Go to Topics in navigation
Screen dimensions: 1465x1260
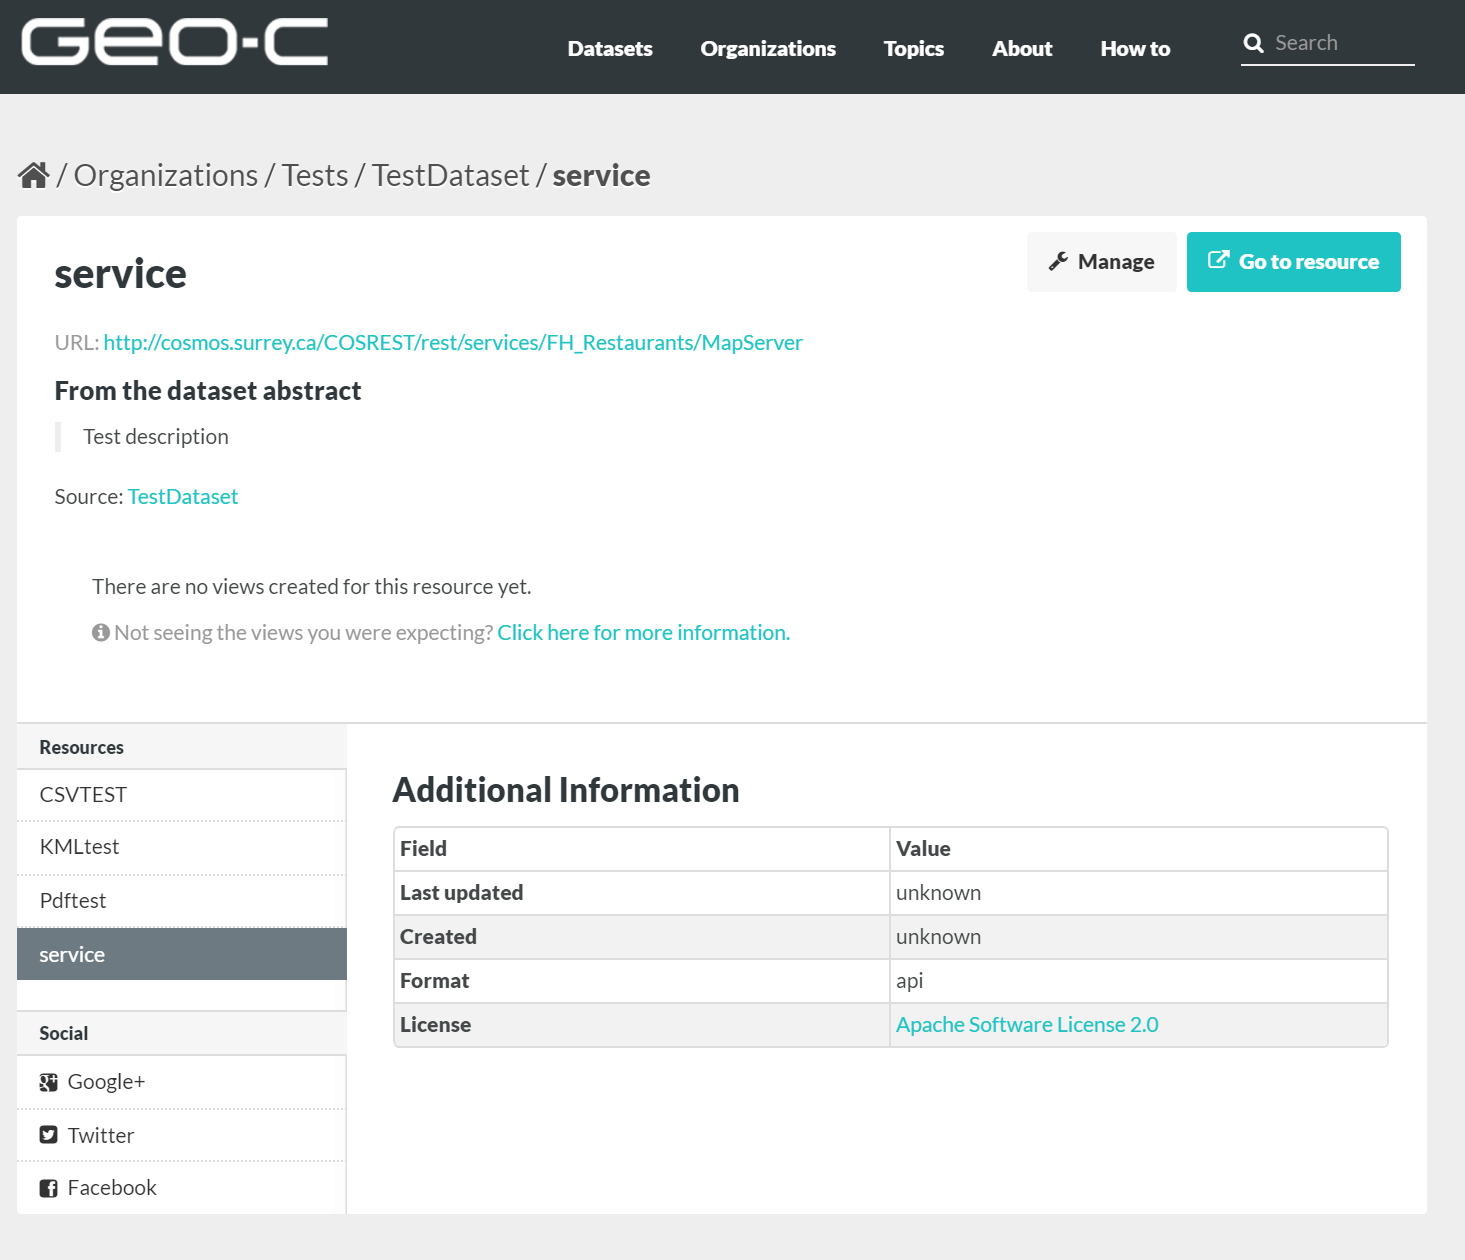[914, 48]
